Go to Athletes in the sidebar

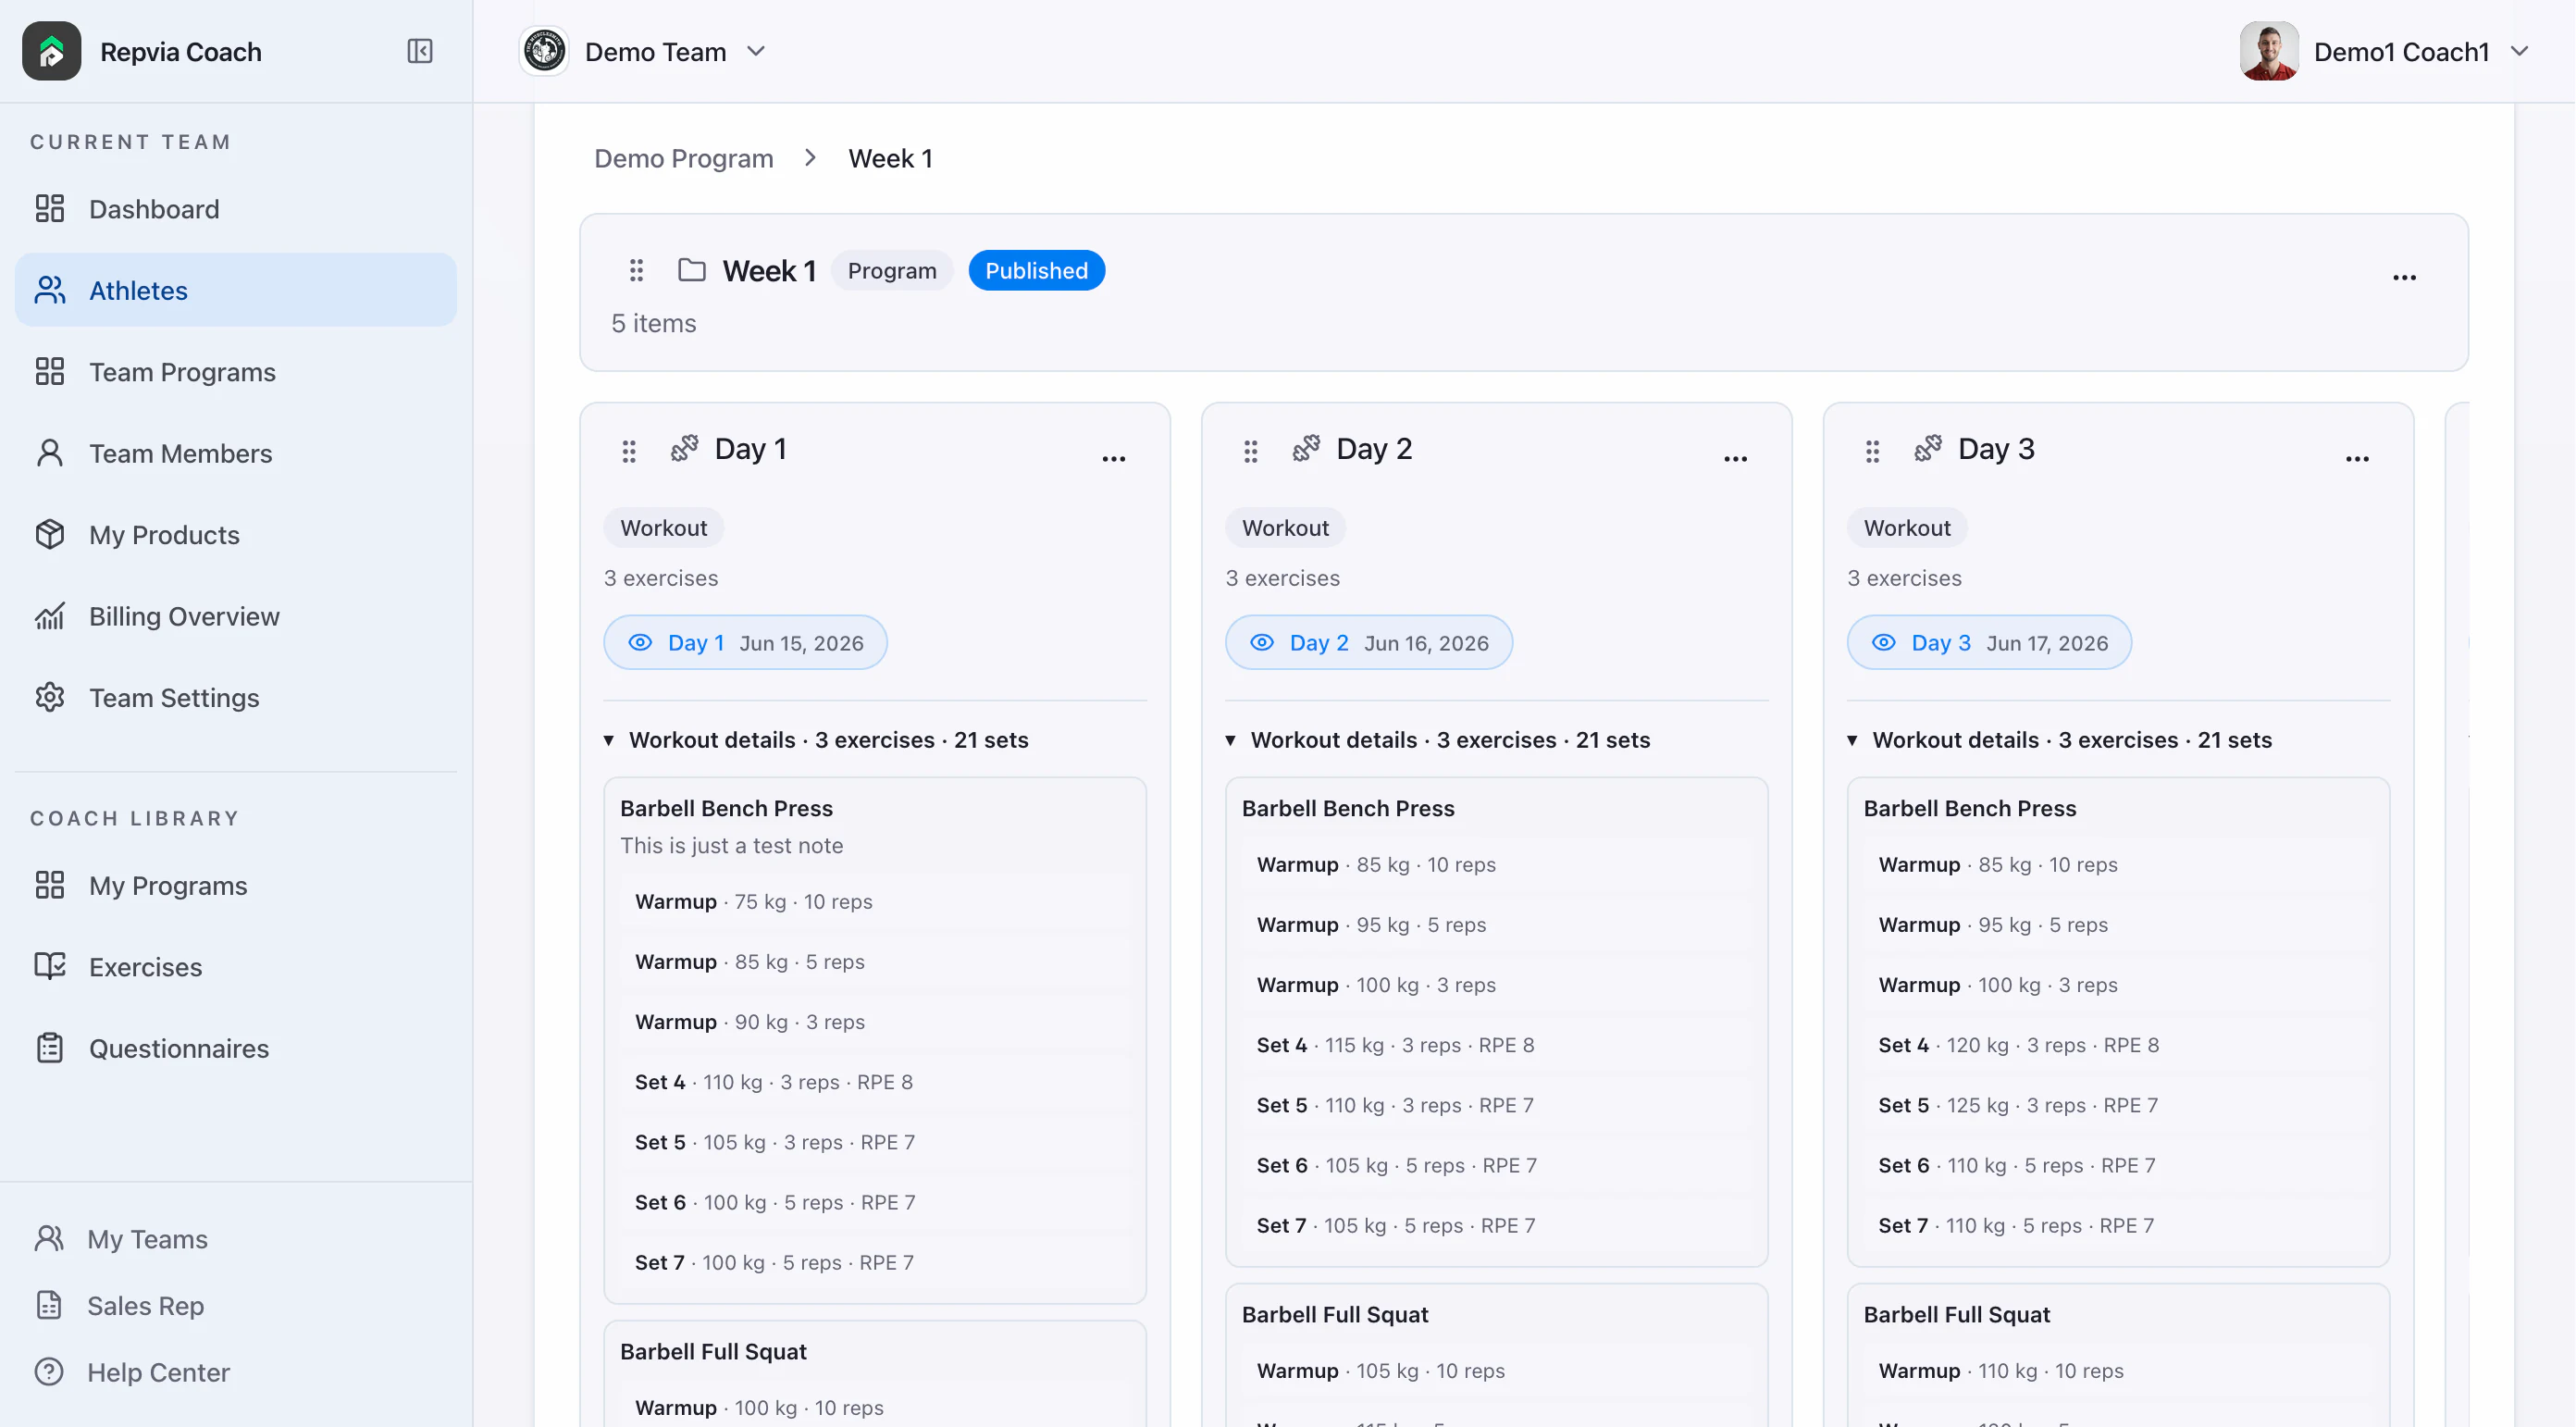[236, 290]
